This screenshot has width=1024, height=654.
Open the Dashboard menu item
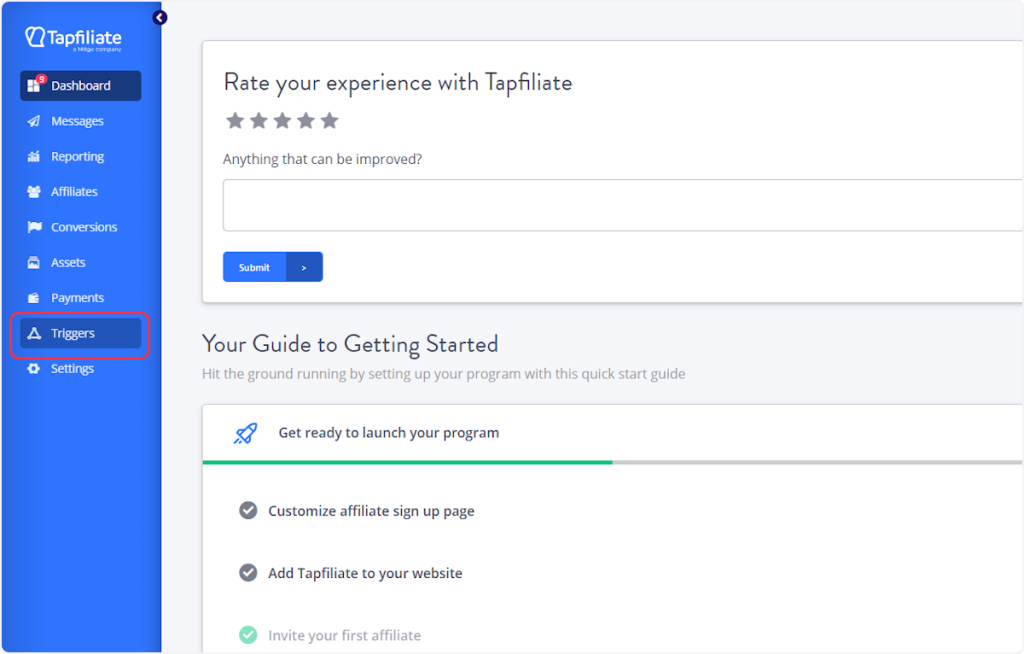80,86
